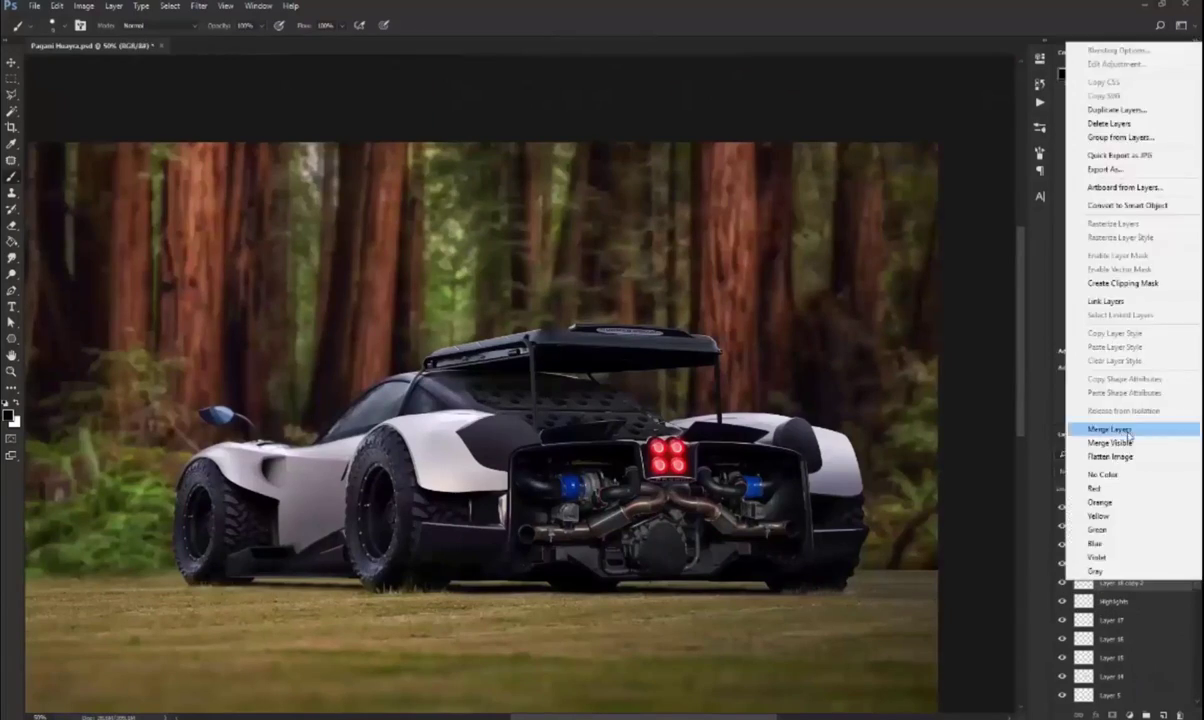Choose Merge Layers from context menu
Image resolution: width=1204 pixels, height=720 pixels.
click(x=1109, y=429)
